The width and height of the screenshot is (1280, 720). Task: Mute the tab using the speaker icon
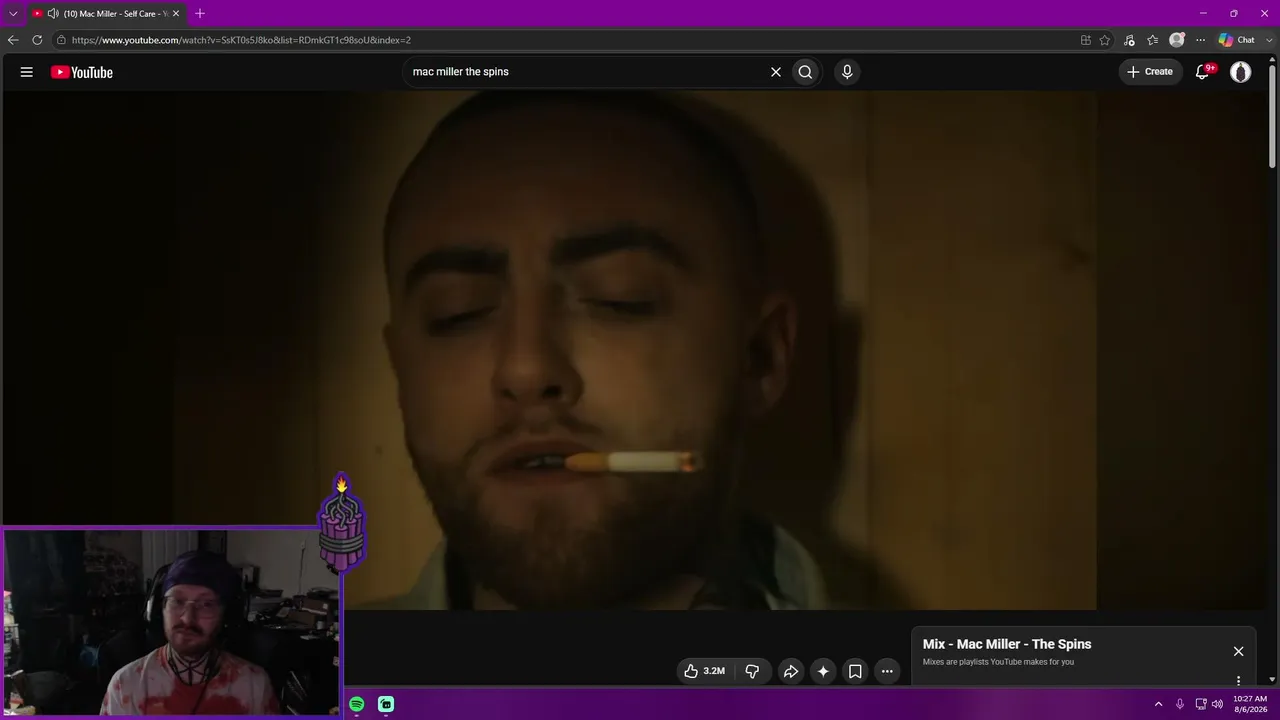(x=53, y=14)
